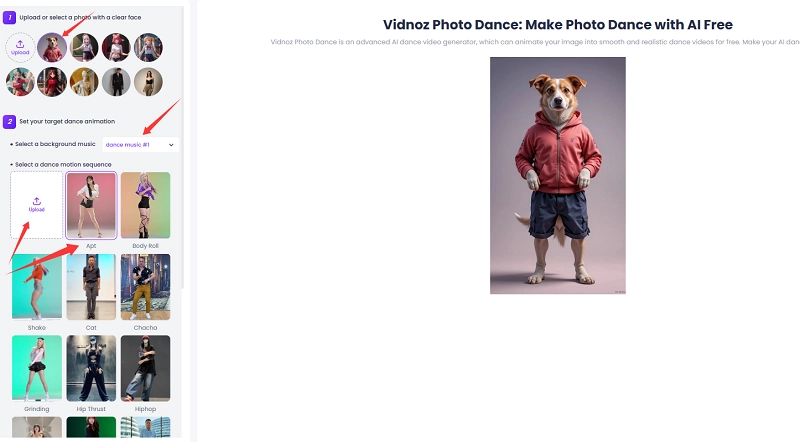Click the circular photo Upload button
800x442 pixels.
point(20,47)
